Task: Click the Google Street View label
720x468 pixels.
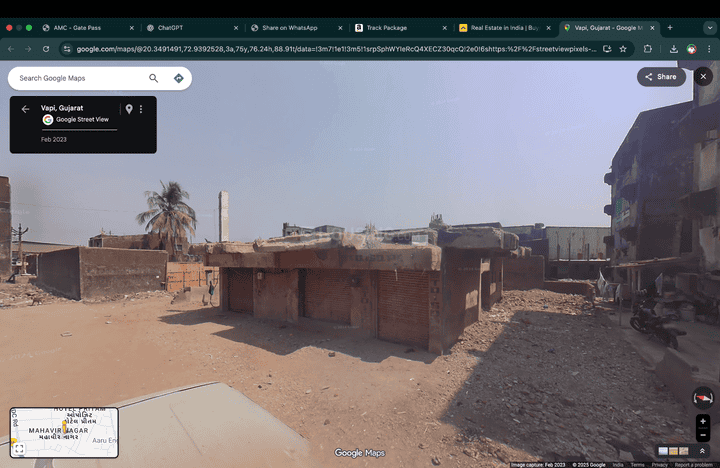Action: (x=82, y=119)
